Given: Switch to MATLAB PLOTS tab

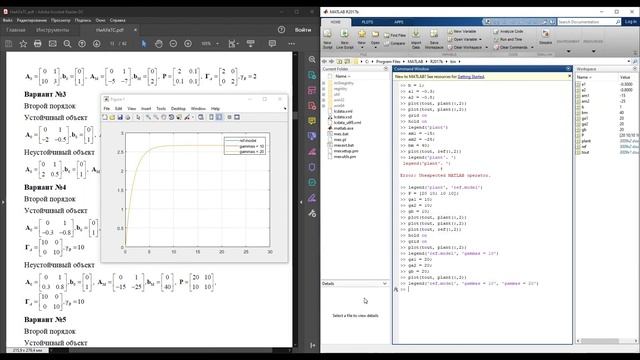Looking at the screenshot, I should point(367,22).
